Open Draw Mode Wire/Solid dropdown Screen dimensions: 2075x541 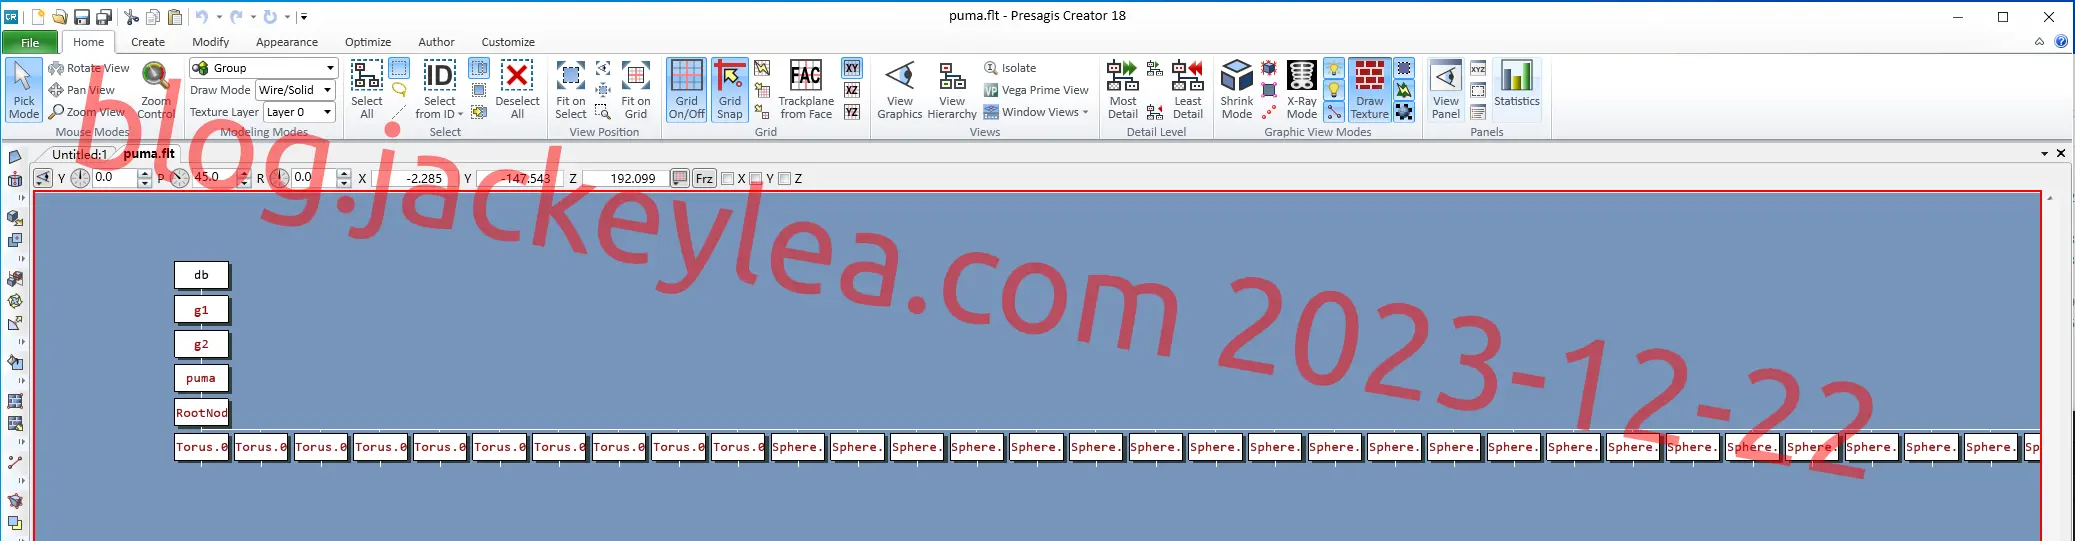pos(327,90)
